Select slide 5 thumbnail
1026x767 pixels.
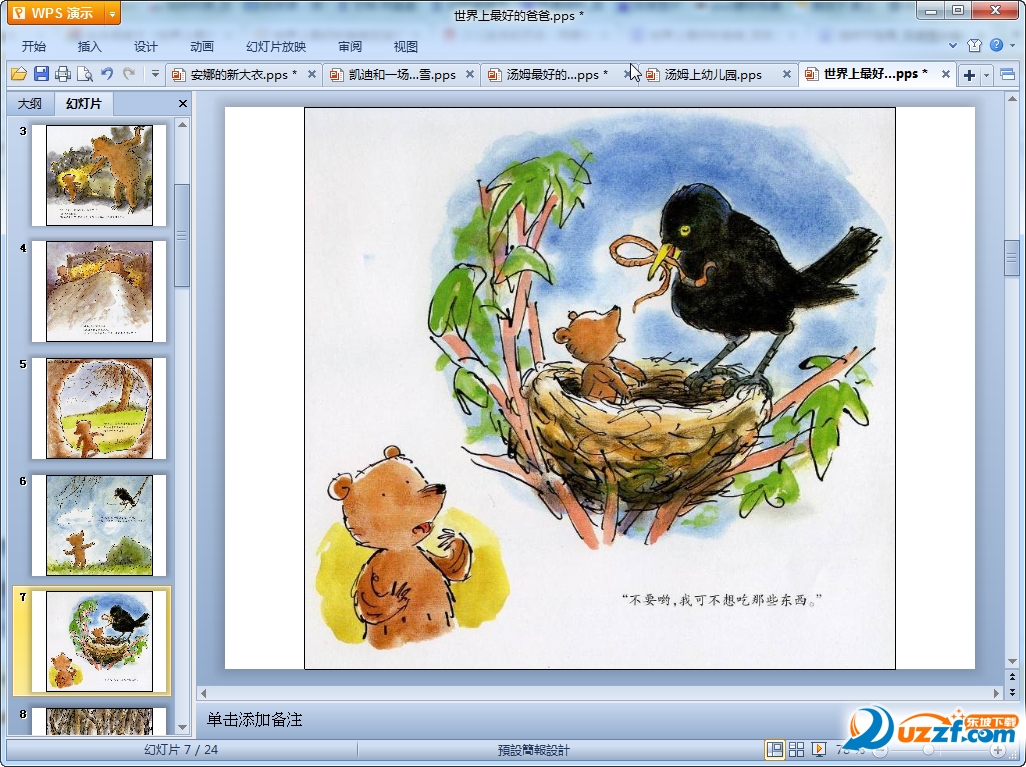point(99,408)
